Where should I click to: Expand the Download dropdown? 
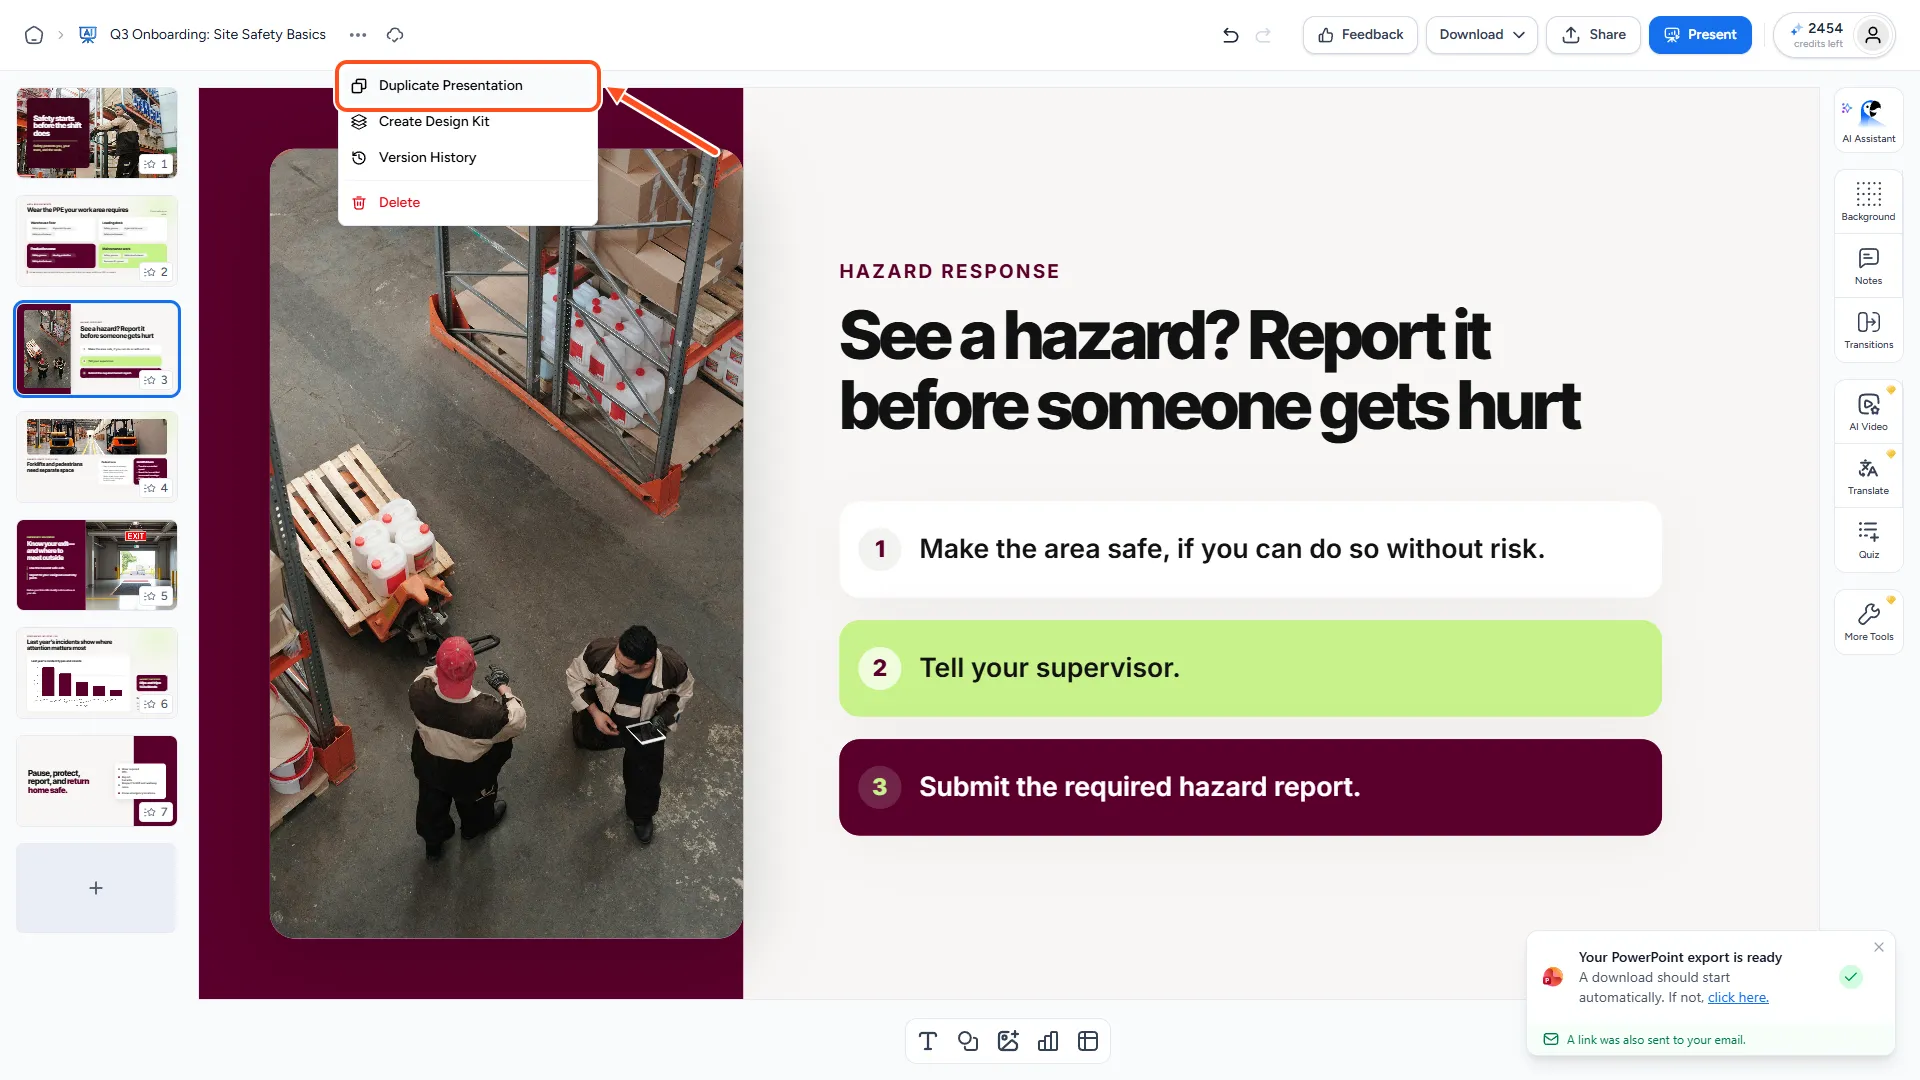[x=1481, y=35]
